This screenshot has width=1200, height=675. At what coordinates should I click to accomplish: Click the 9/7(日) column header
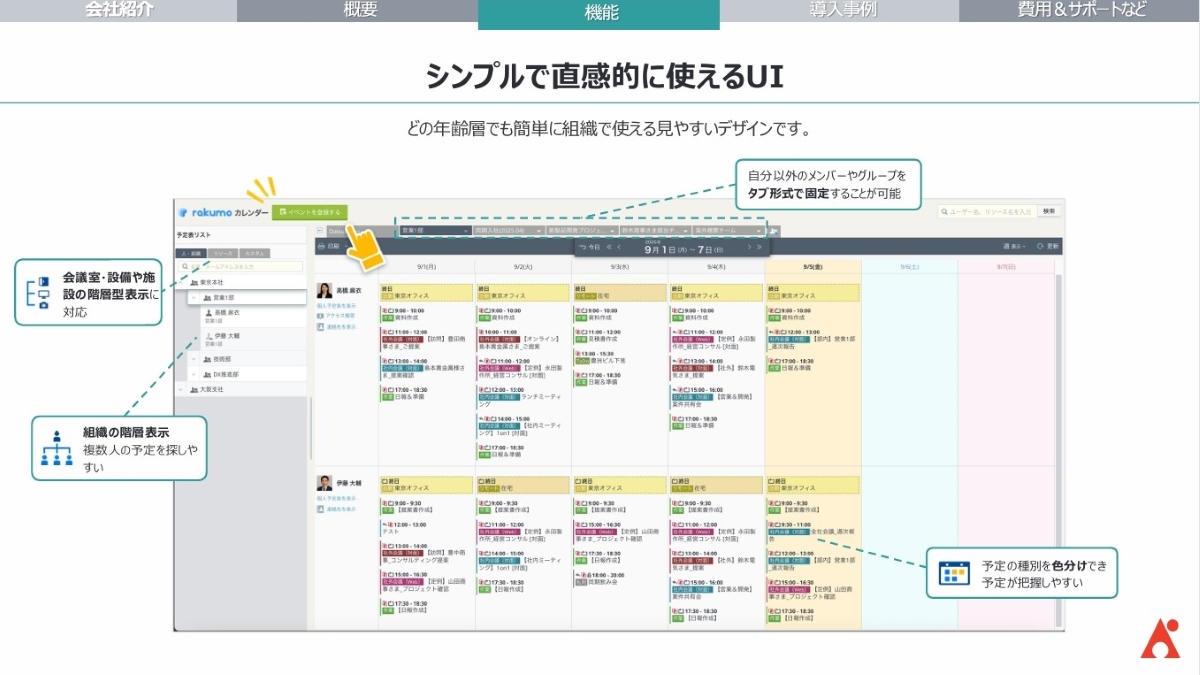tap(1005, 267)
